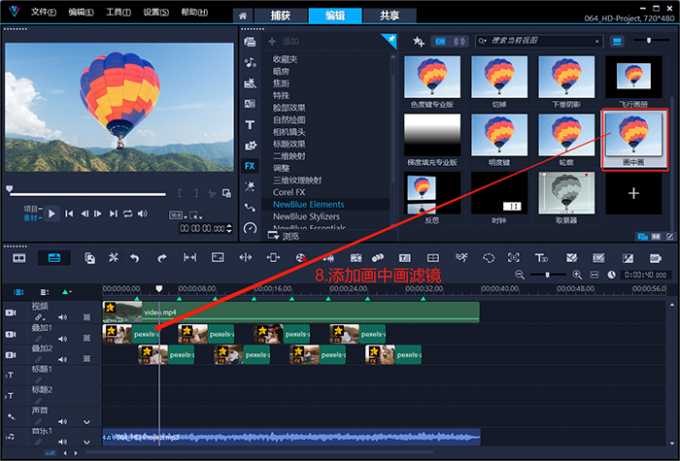Viewport: 680px width, 461px height.
Task: Click the GIF creator icon
Action: pyautogui.click(x=655, y=258)
